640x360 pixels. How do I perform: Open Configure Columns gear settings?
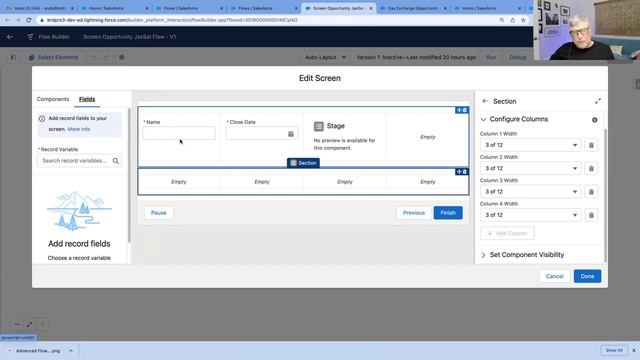tap(595, 120)
